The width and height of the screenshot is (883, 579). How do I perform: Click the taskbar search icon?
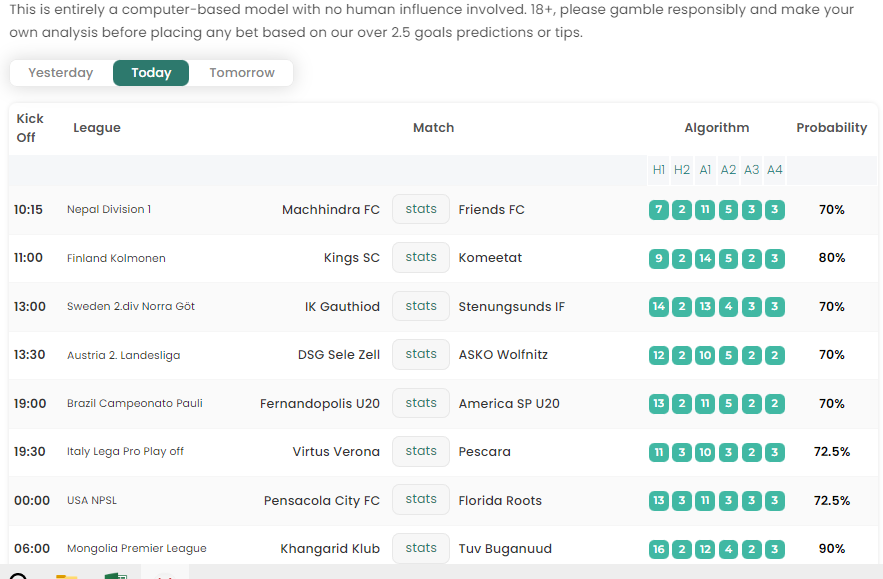(18, 575)
